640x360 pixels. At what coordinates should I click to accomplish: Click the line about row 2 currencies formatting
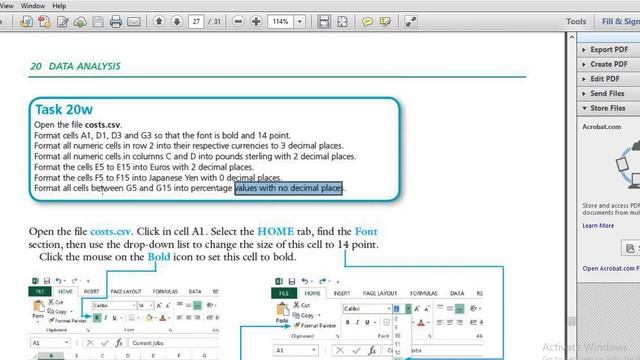[x=189, y=146]
